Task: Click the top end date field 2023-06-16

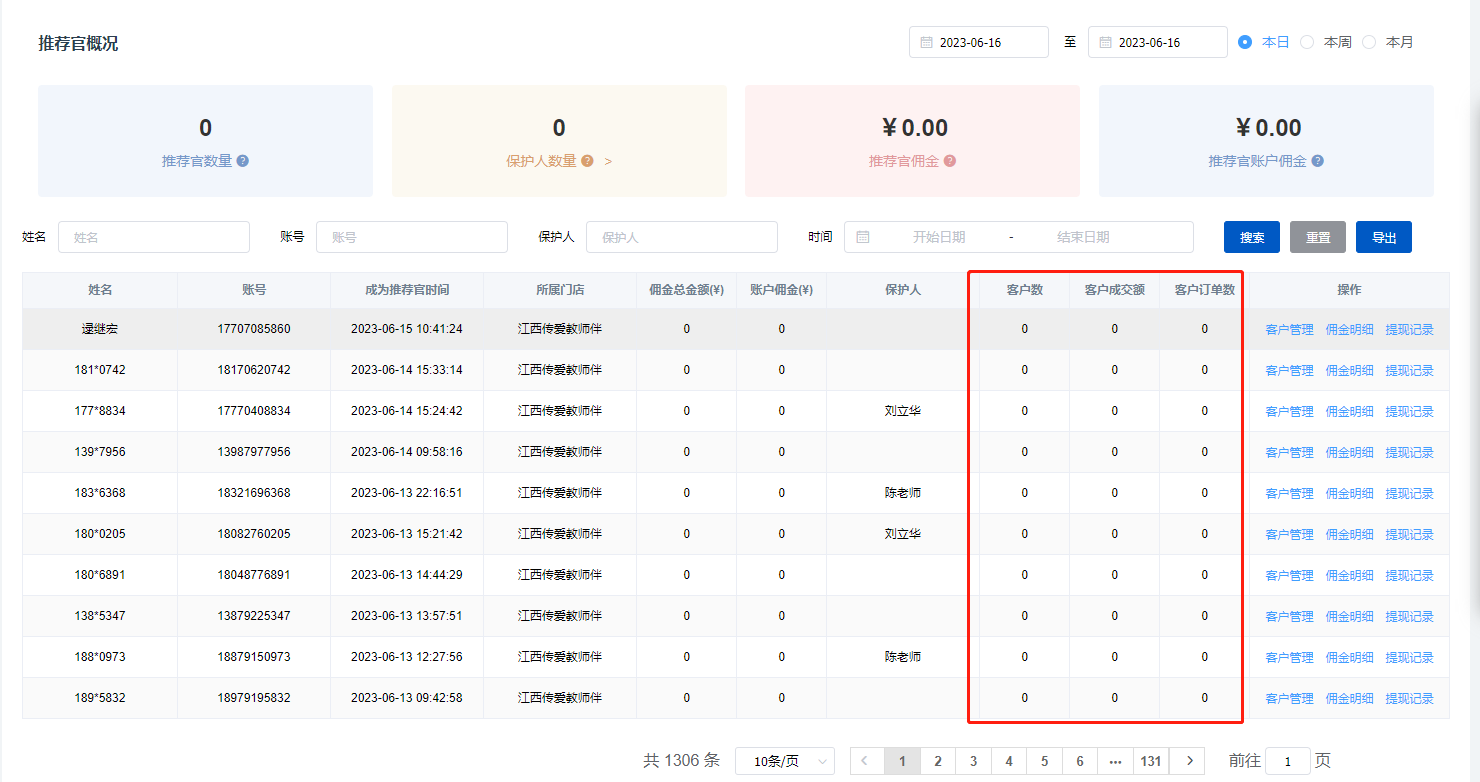Action: click(1158, 42)
